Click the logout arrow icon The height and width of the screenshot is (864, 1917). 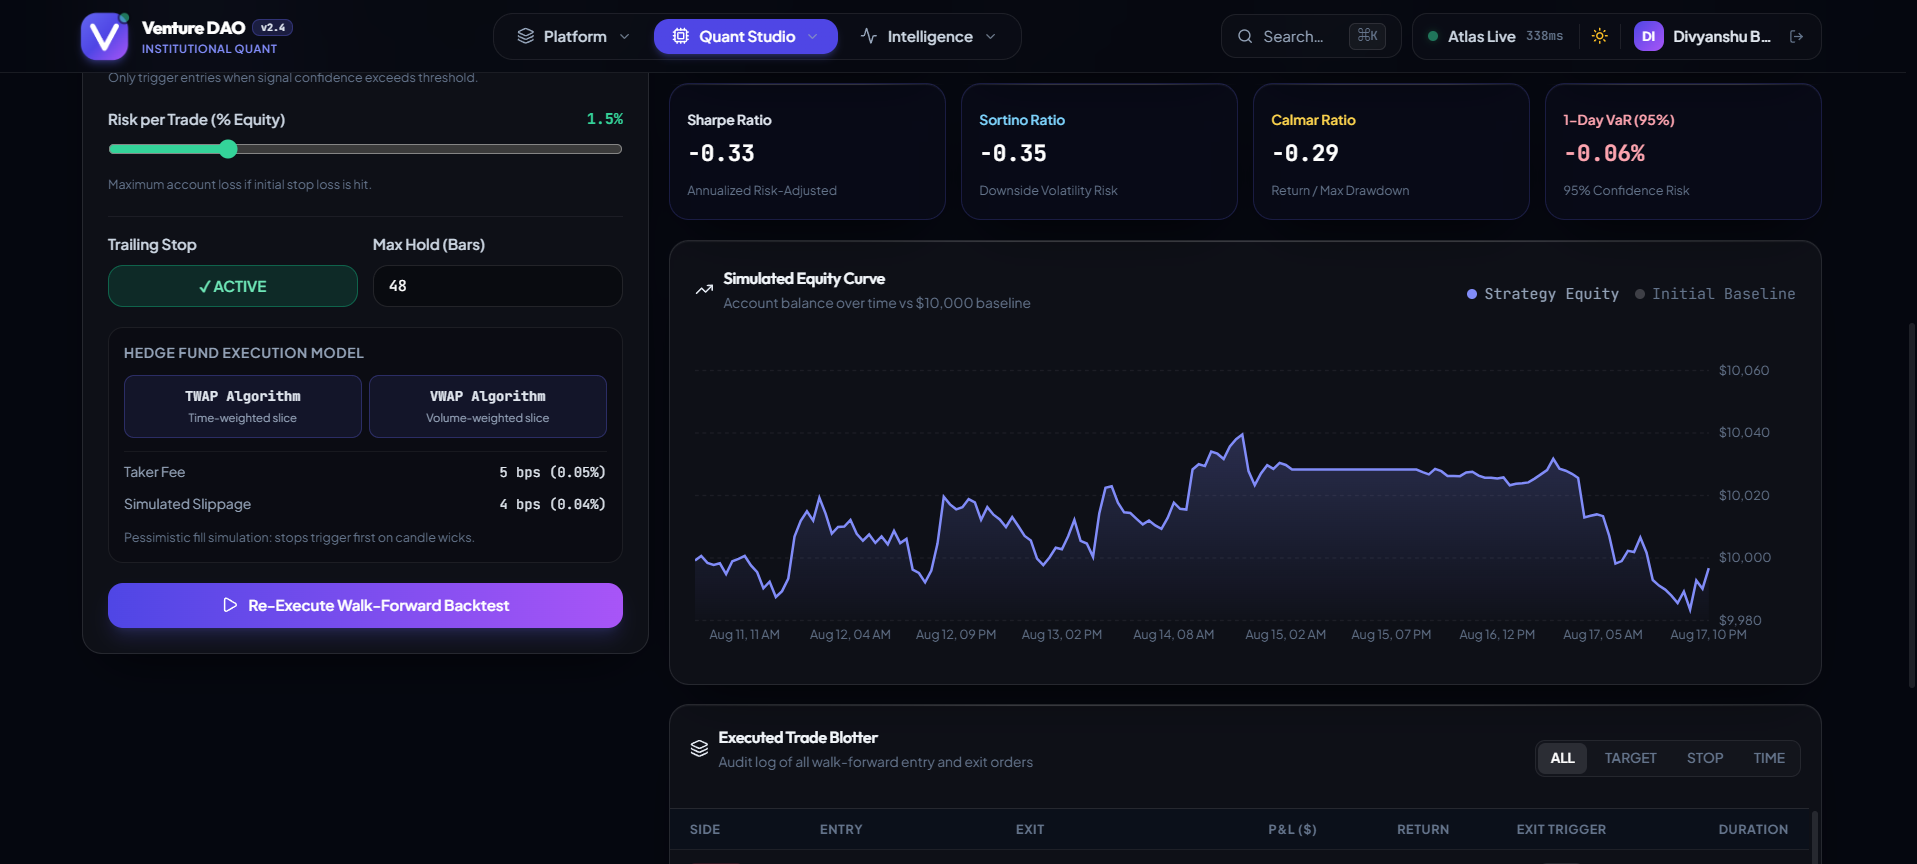point(1796,36)
